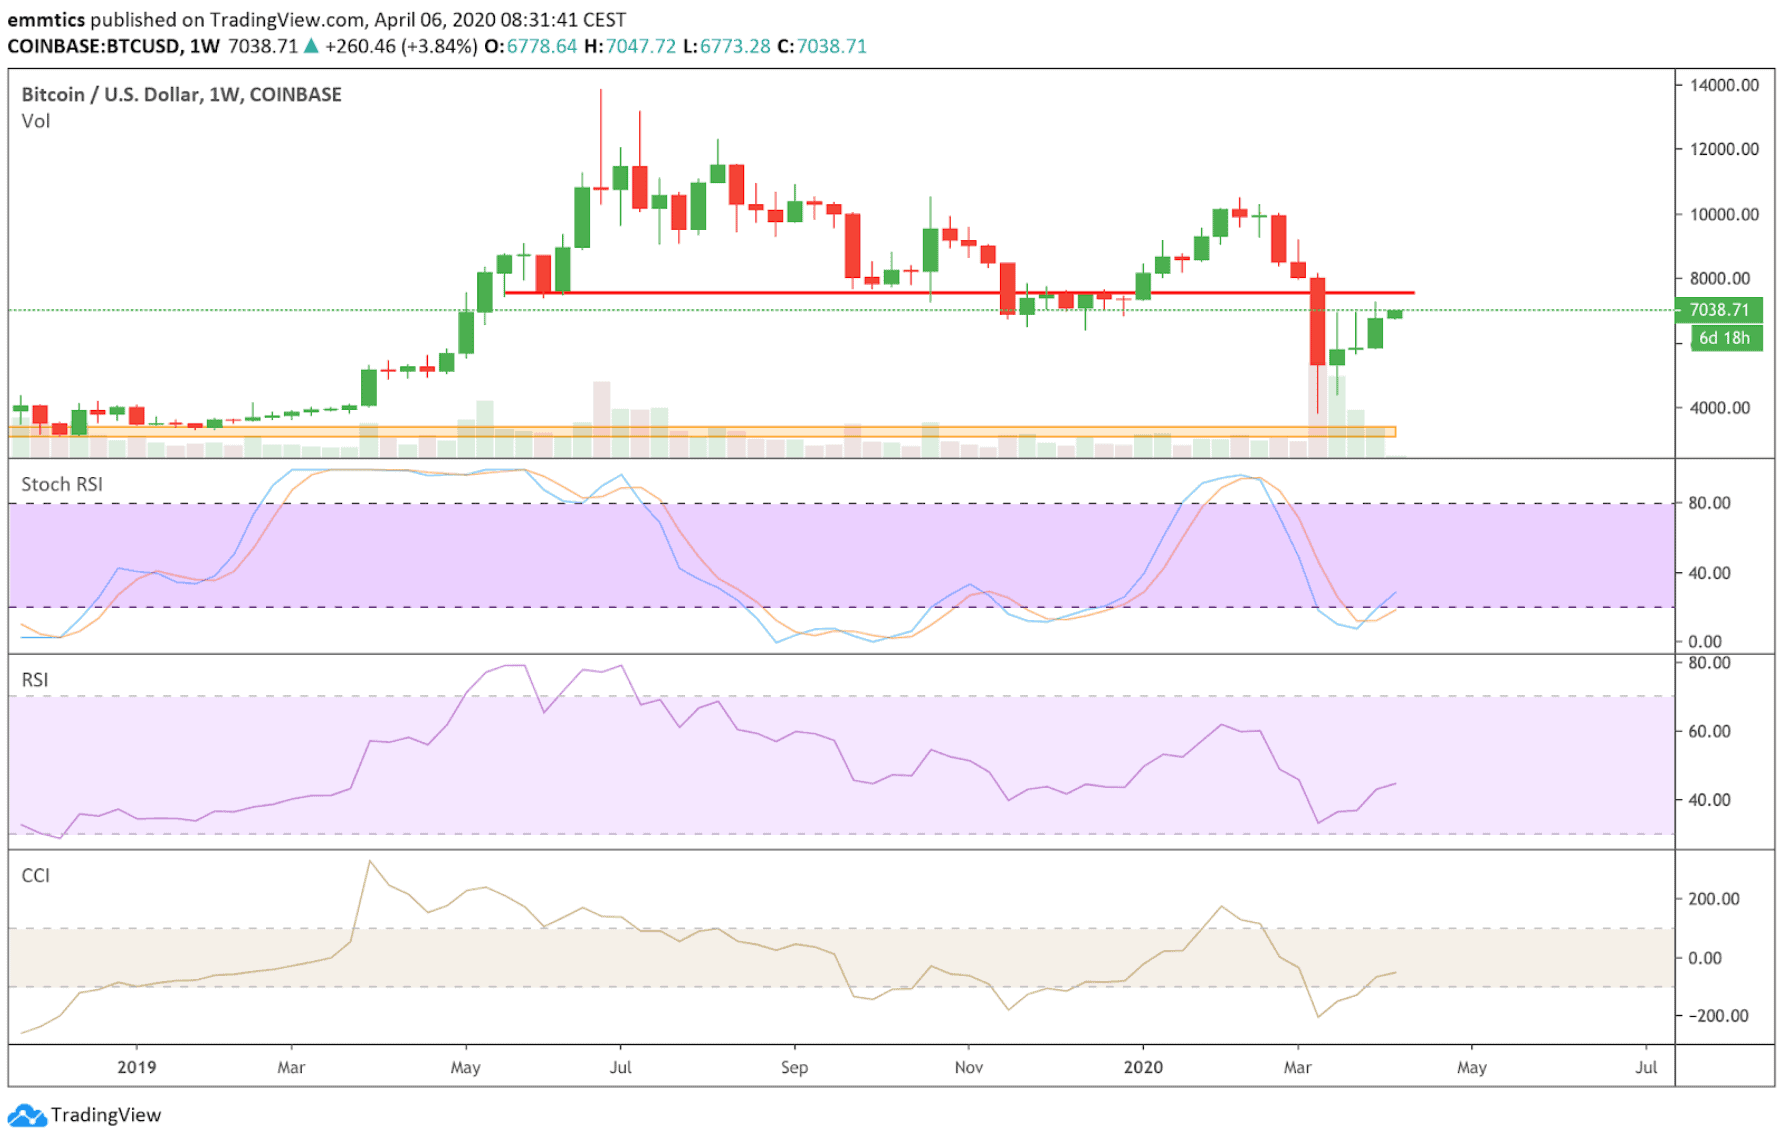
Task: Click the low value L:6773.28
Action: tap(727, 46)
